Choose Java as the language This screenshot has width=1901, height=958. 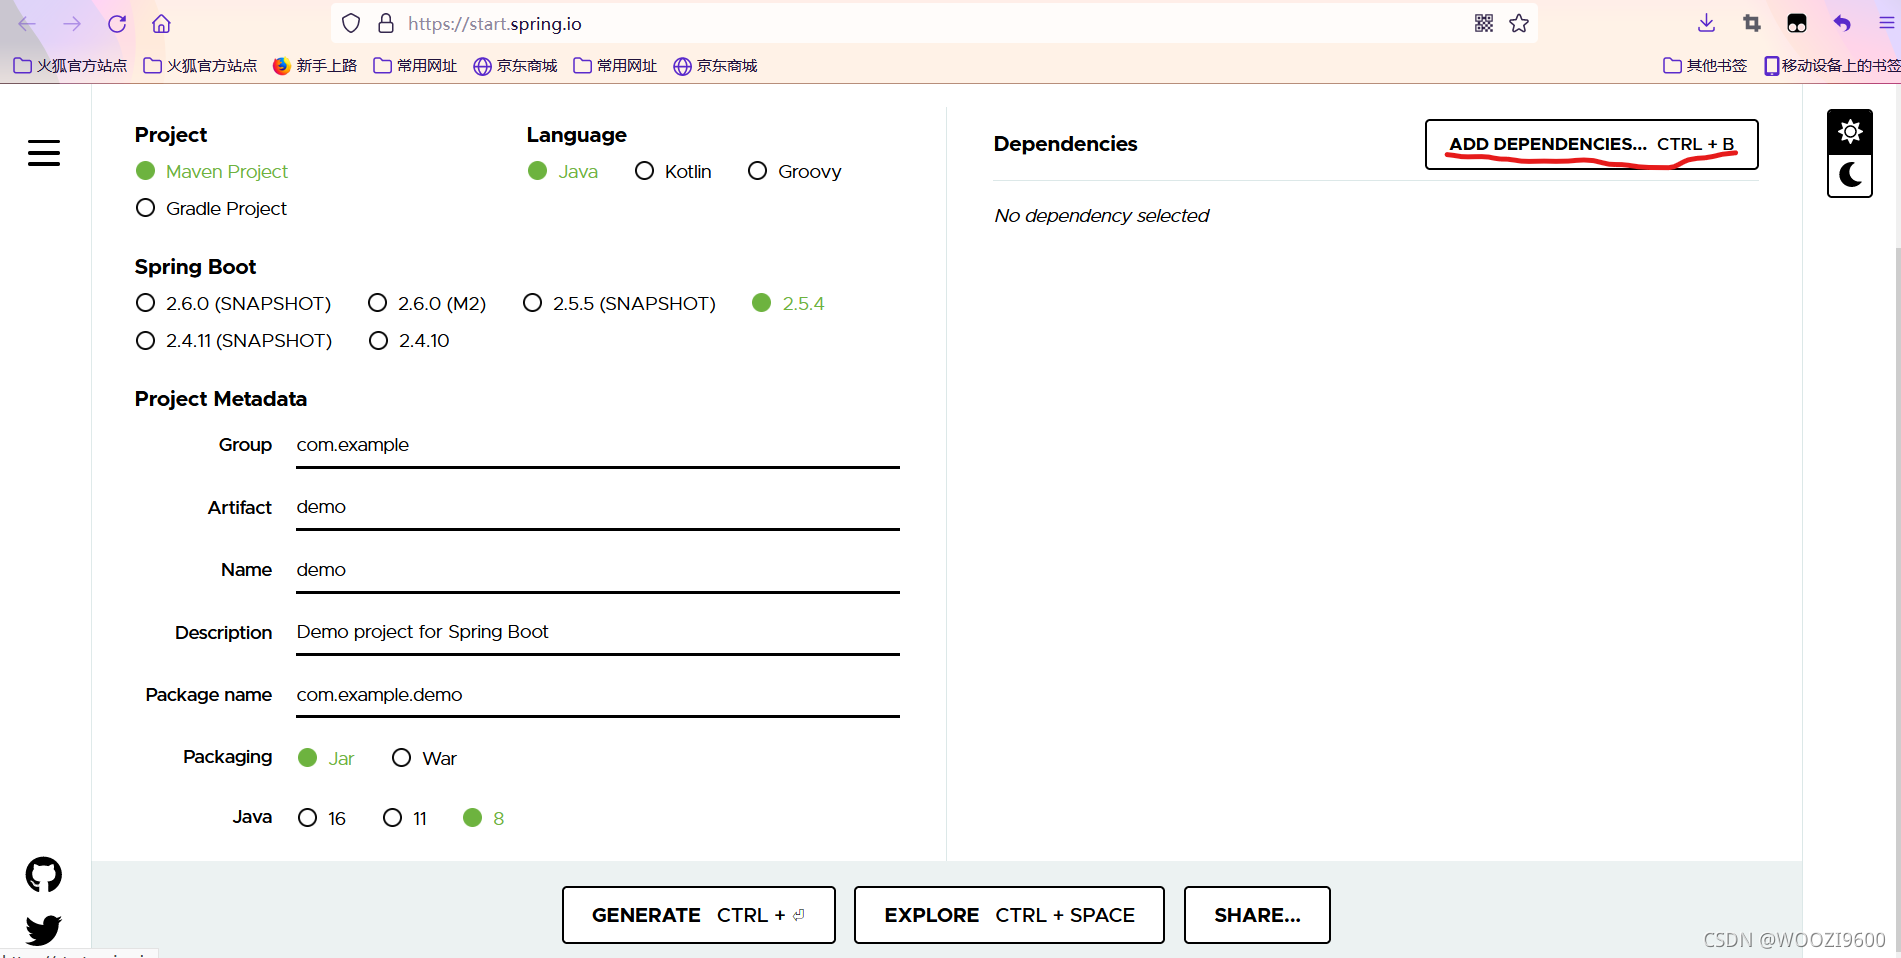563,171
